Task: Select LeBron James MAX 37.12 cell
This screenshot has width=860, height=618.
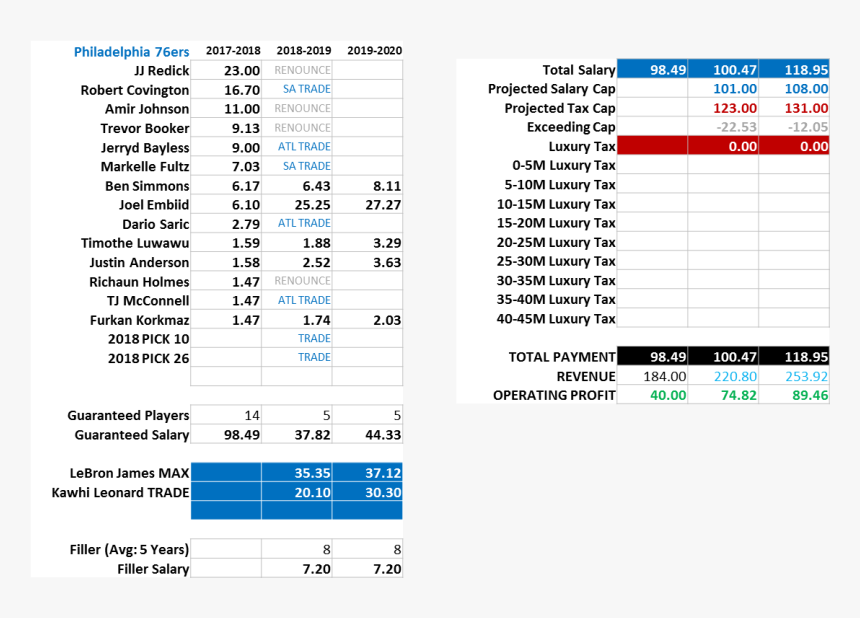Action: 367,473
